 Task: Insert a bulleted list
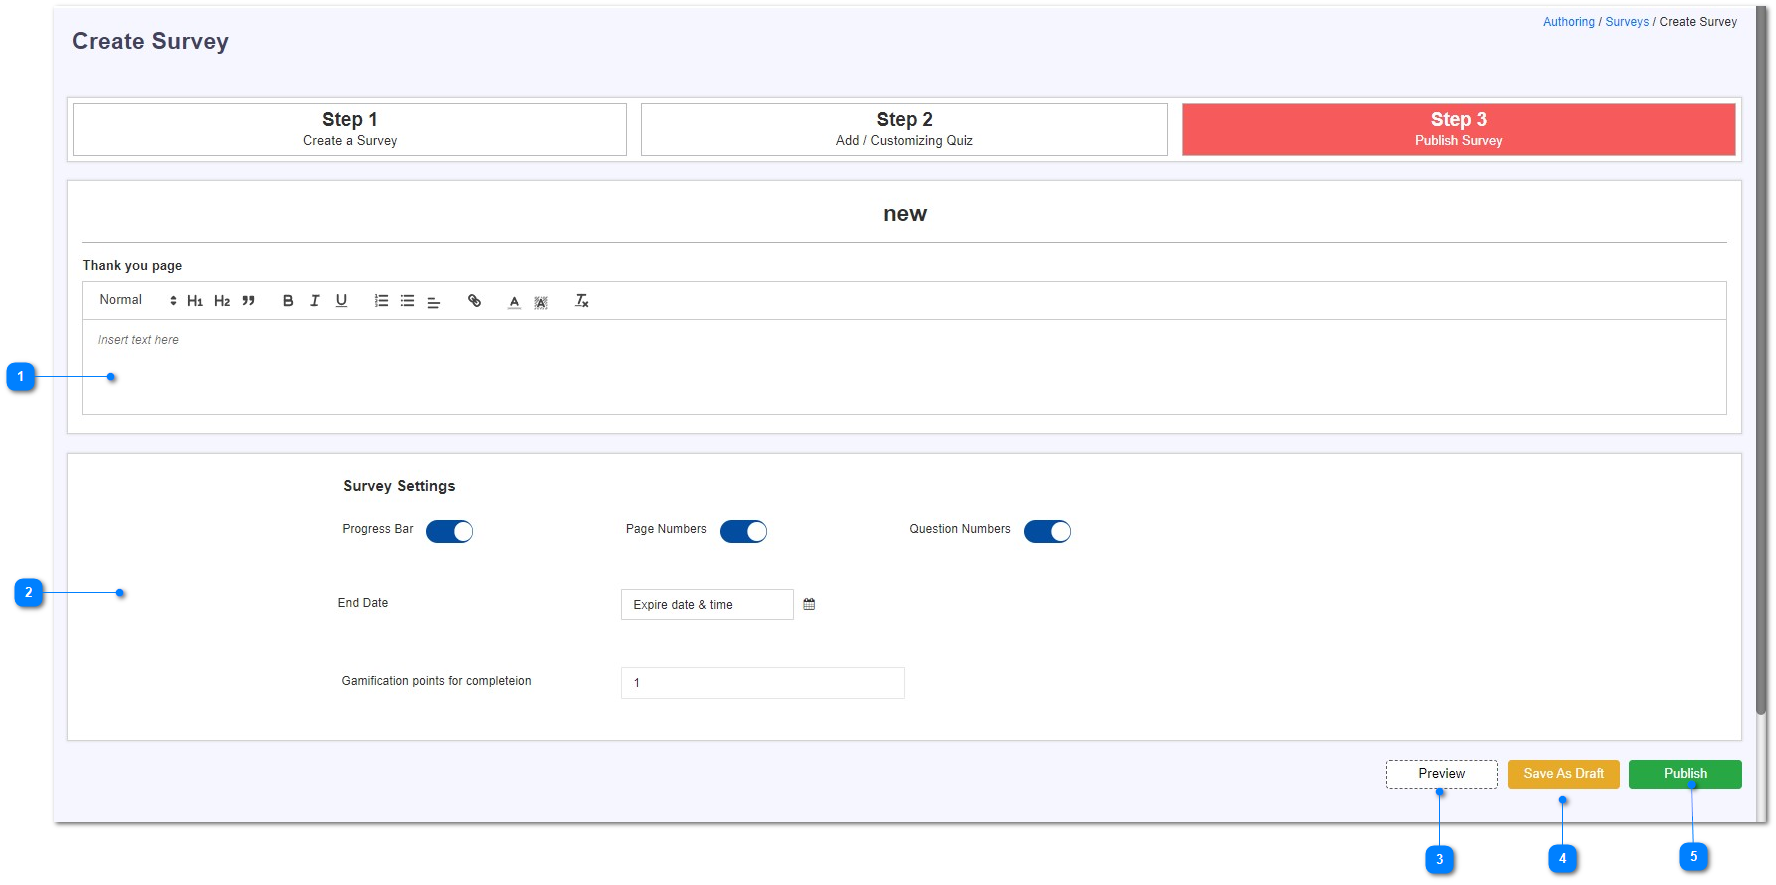(408, 301)
